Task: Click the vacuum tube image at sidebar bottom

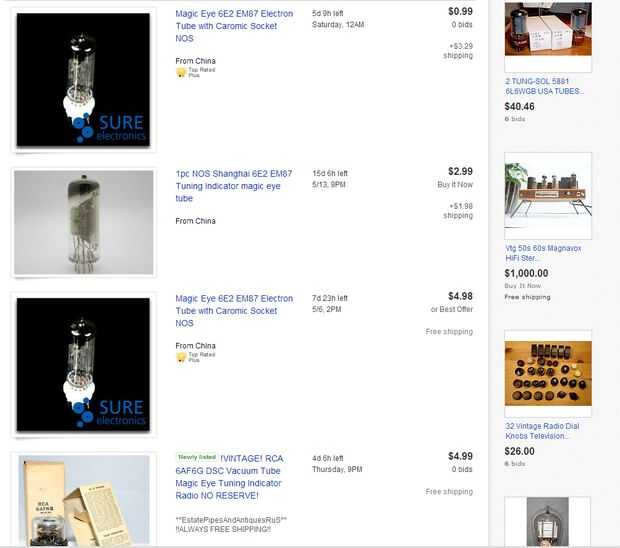Action: pos(548,522)
